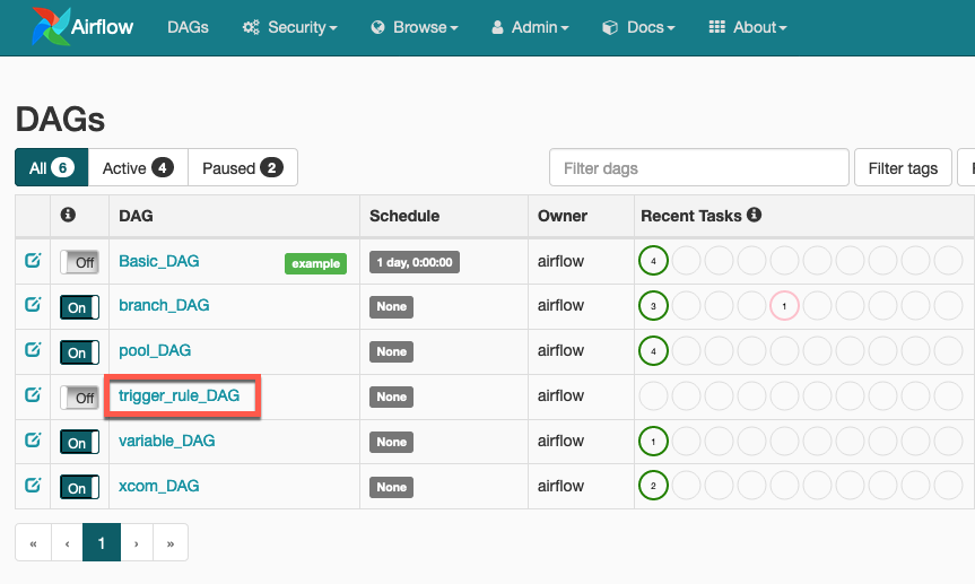Viewport: 977px width, 585px height.
Task: Click edit icon for xcom_DAG row
Action: tap(33, 486)
